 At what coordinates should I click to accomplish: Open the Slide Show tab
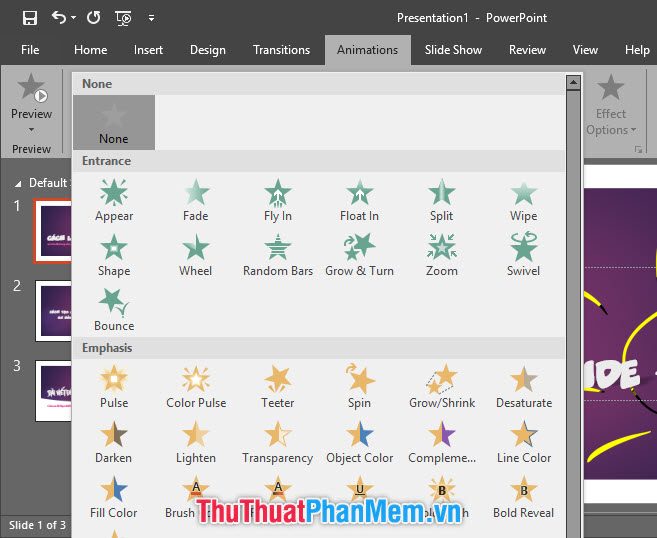pos(453,50)
